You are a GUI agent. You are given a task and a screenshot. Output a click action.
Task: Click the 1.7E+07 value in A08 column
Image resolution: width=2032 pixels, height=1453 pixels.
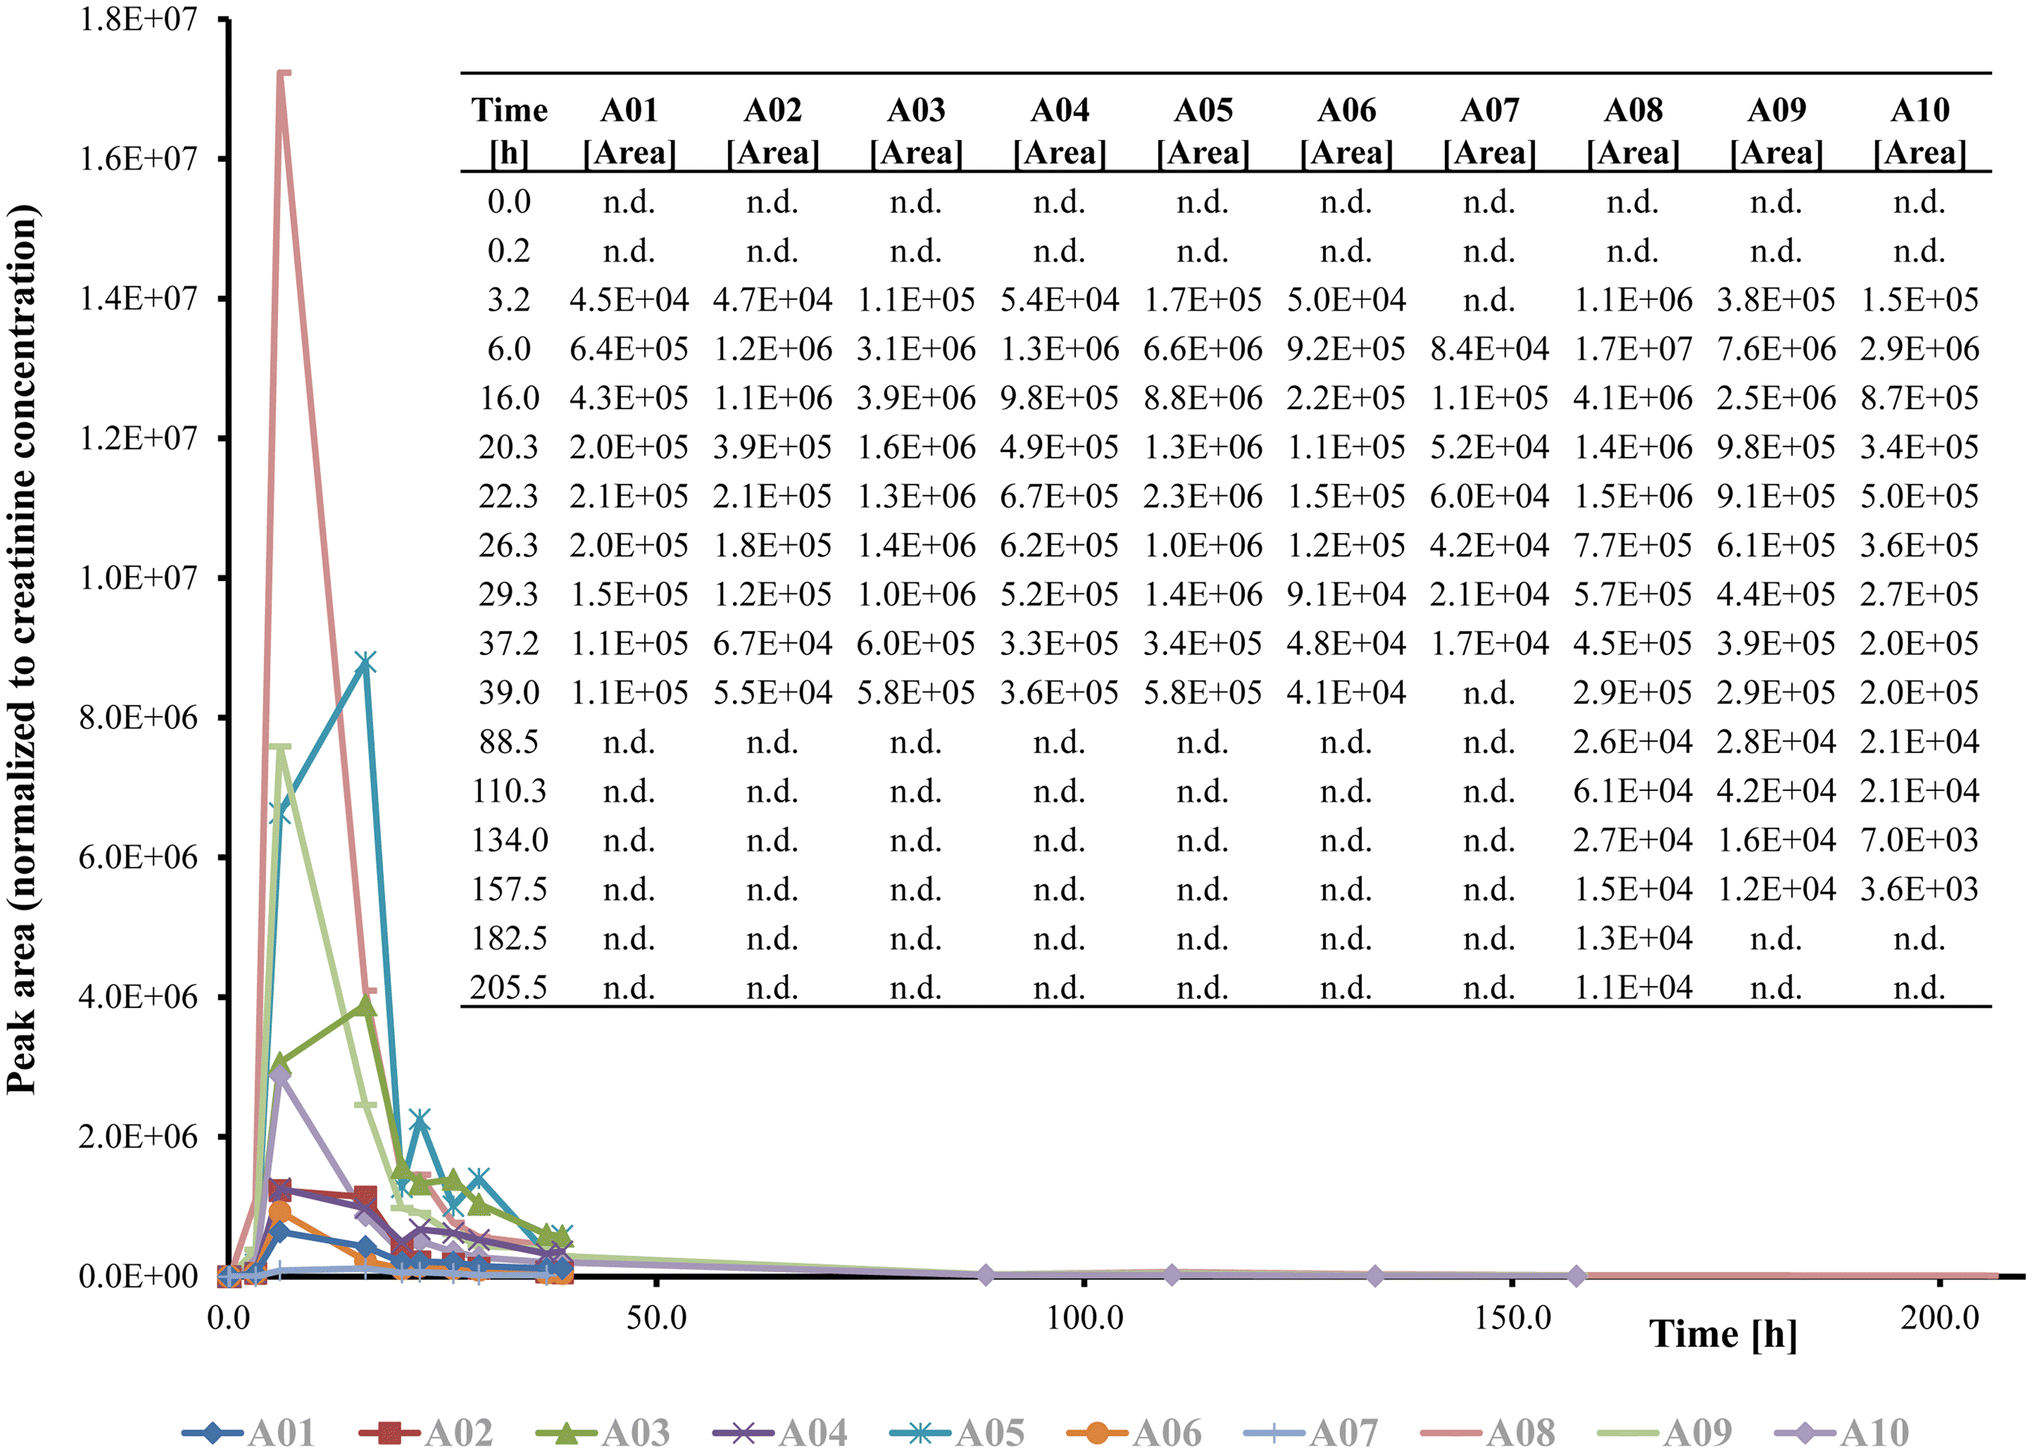coord(1632,349)
